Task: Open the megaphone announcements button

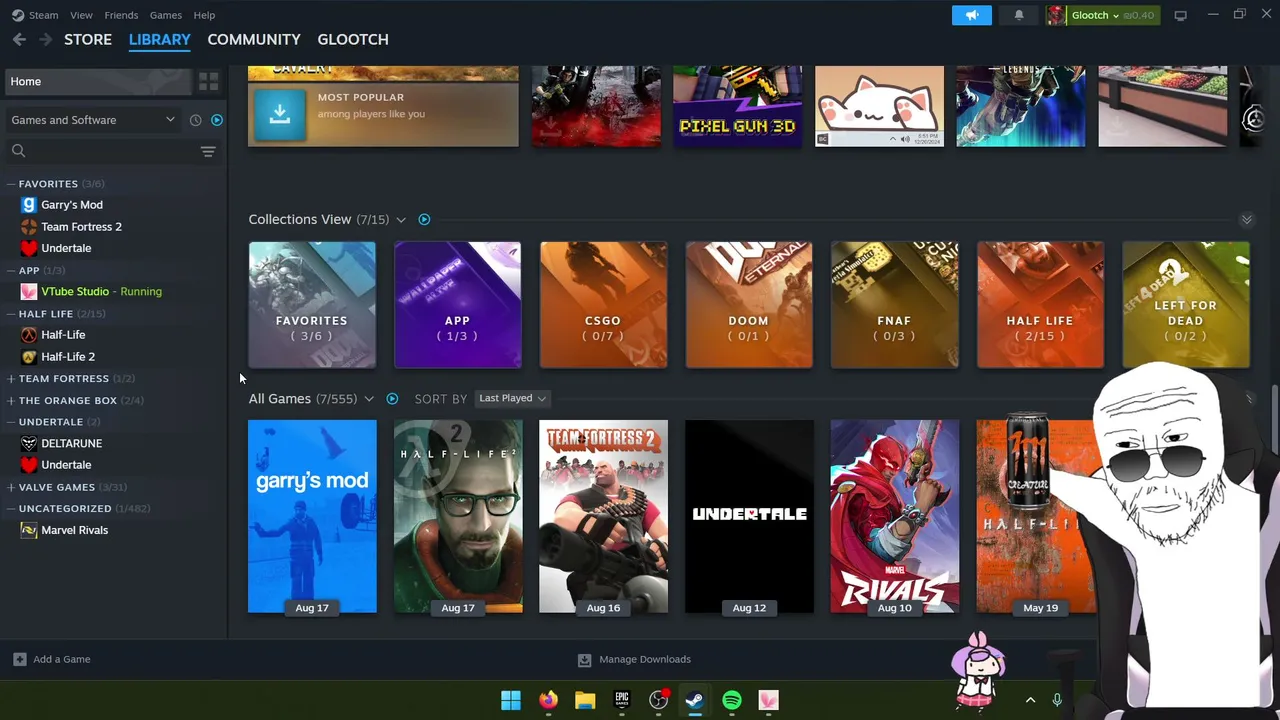Action: [971, 15]
